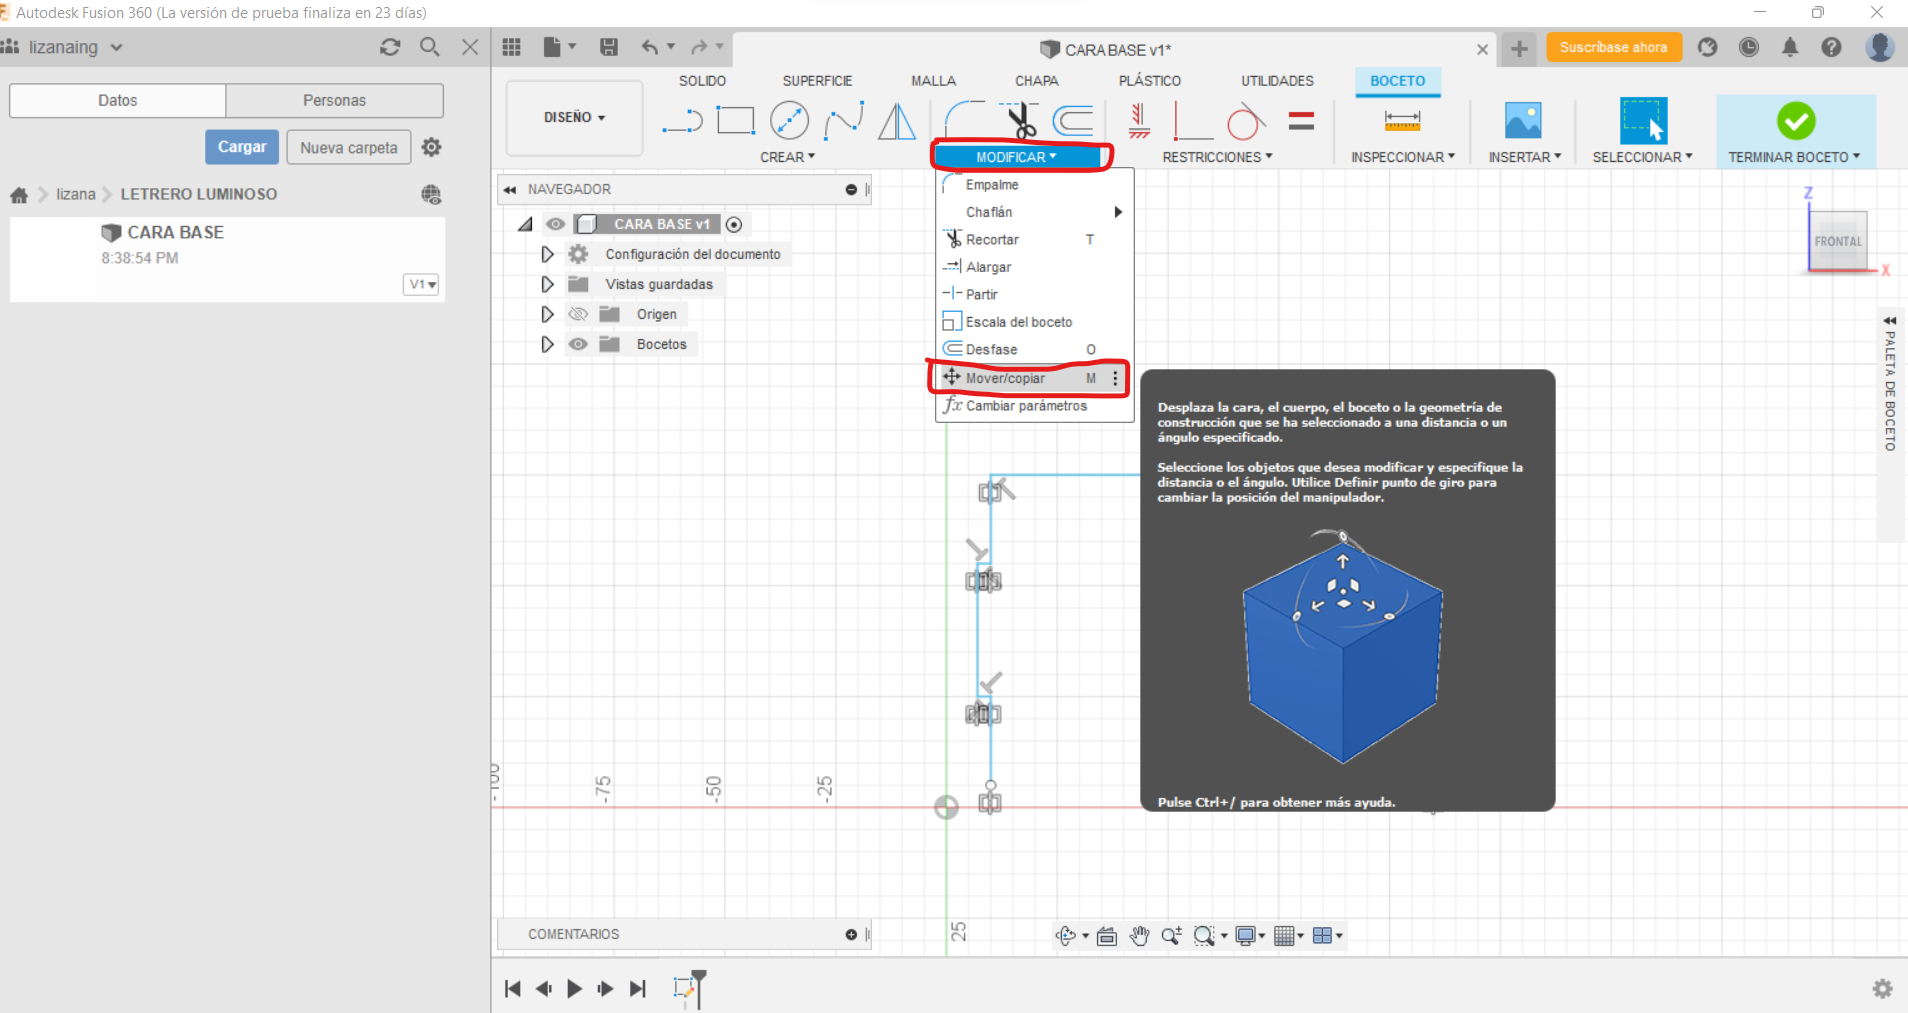
Task: Select the Rectangle sketch tool
Action: pyautogui.click(x=736, y=121)
